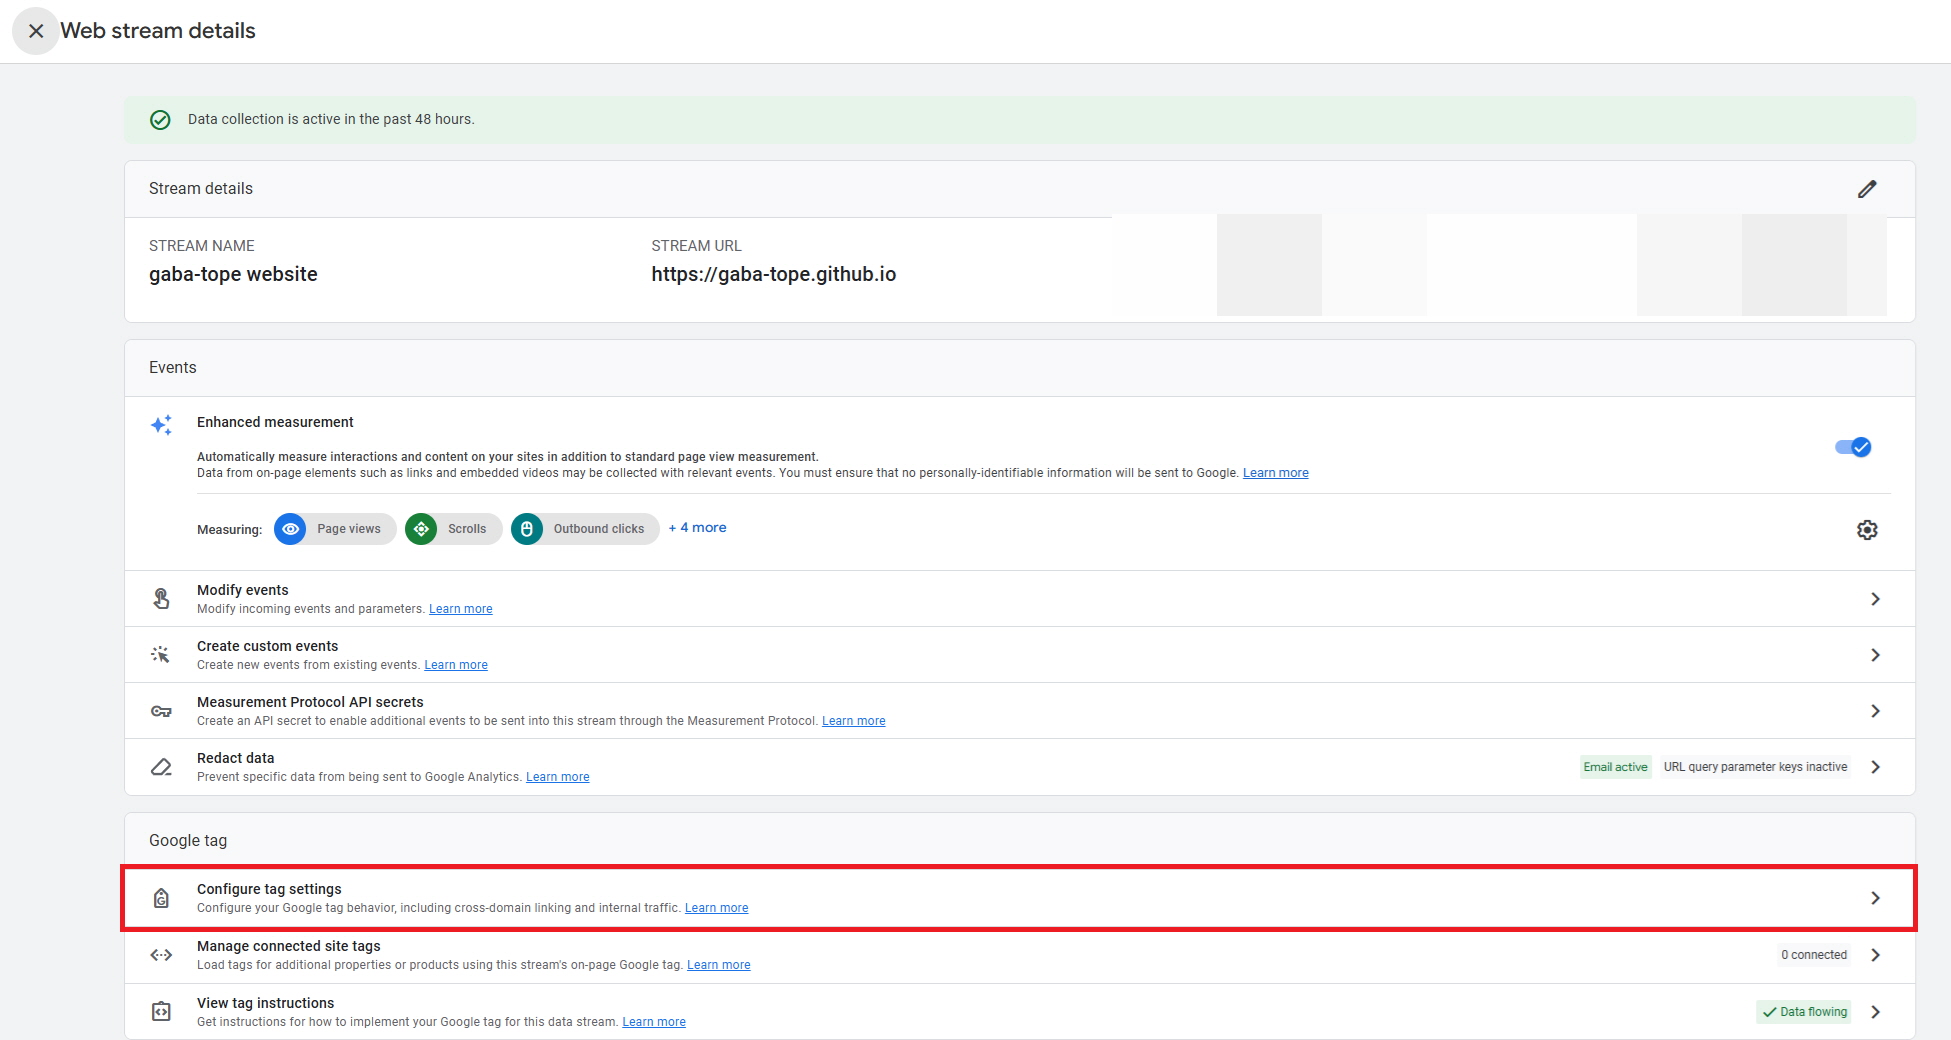This screenshot has height=1040, width=1951.
Task: Expand Redact data chevron
Action: tap(1875, 767)
